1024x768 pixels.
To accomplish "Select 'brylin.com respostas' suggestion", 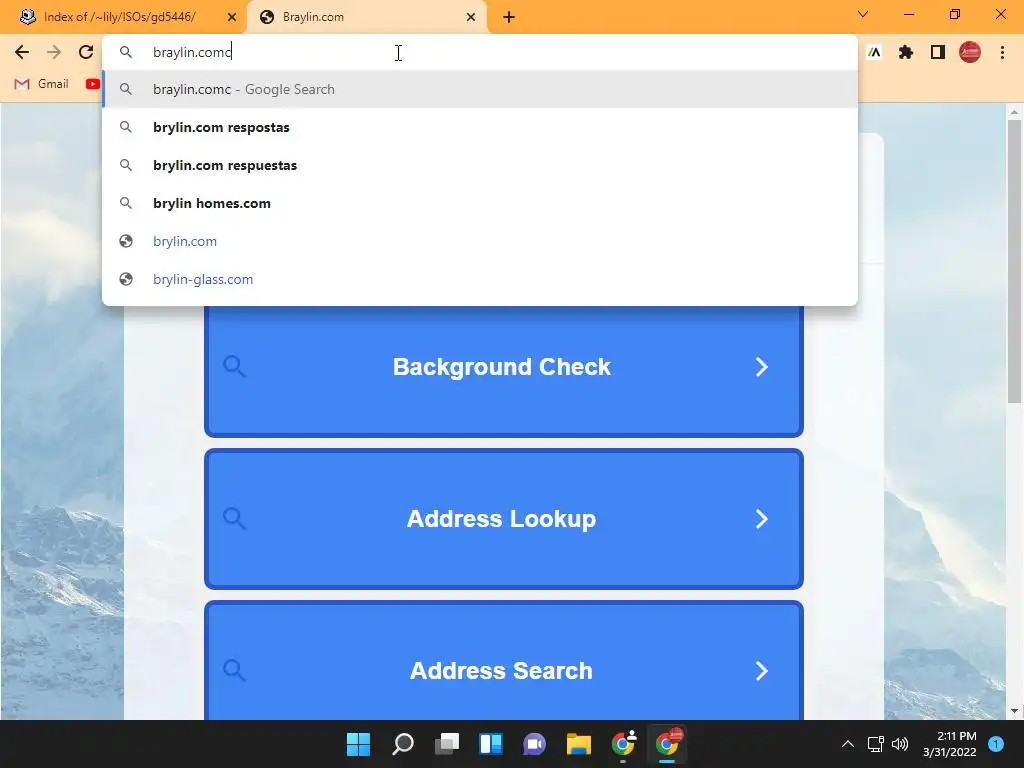I will tap(480, 127).
